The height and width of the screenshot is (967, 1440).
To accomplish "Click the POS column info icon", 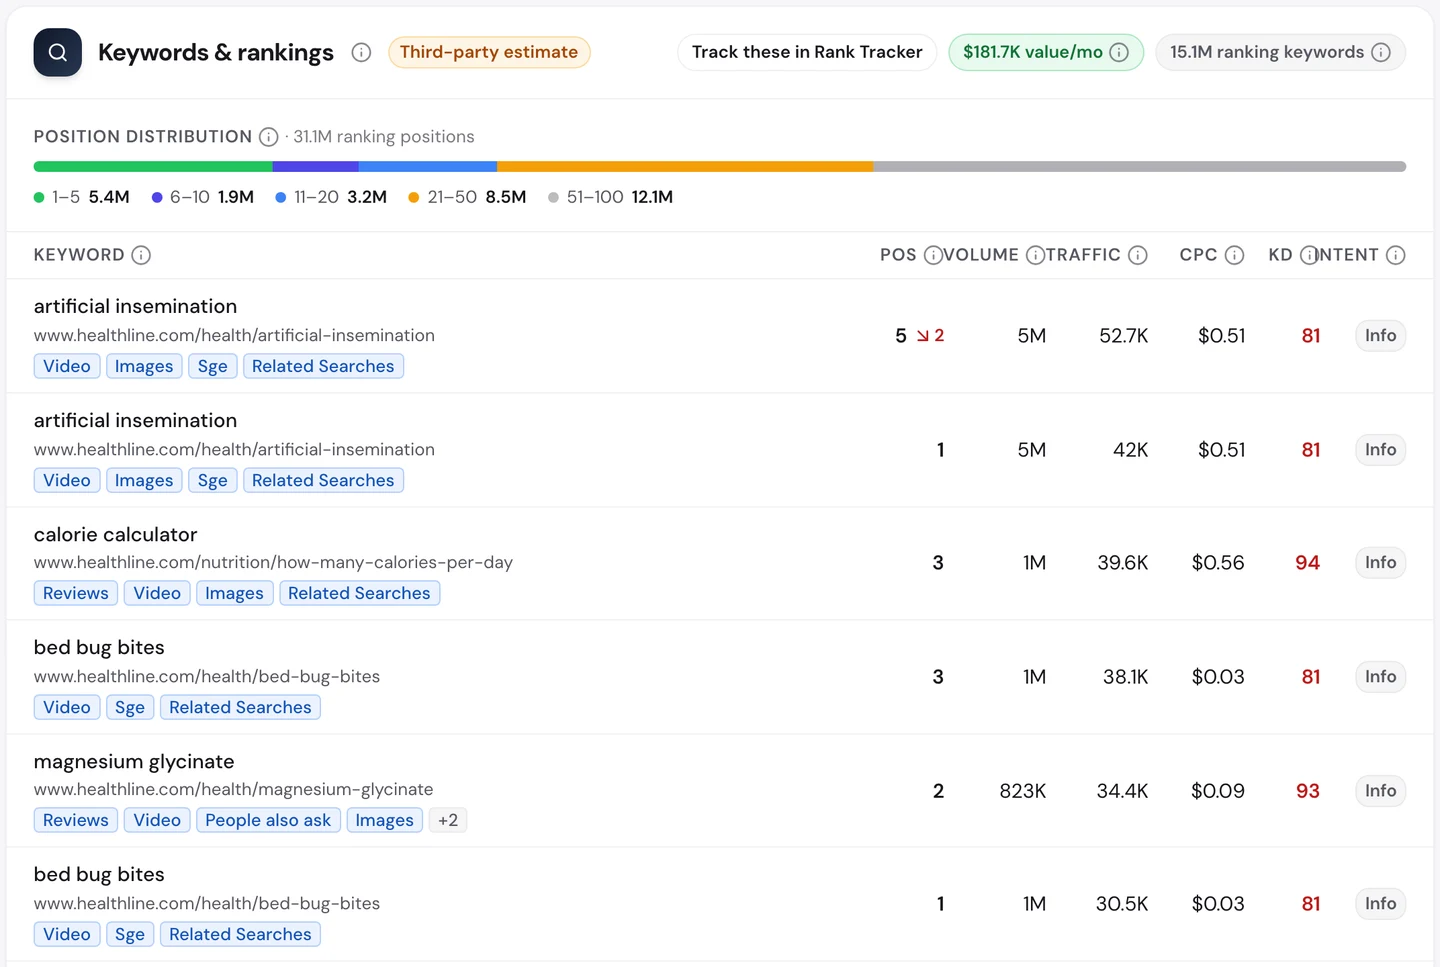I will point(932,255).
